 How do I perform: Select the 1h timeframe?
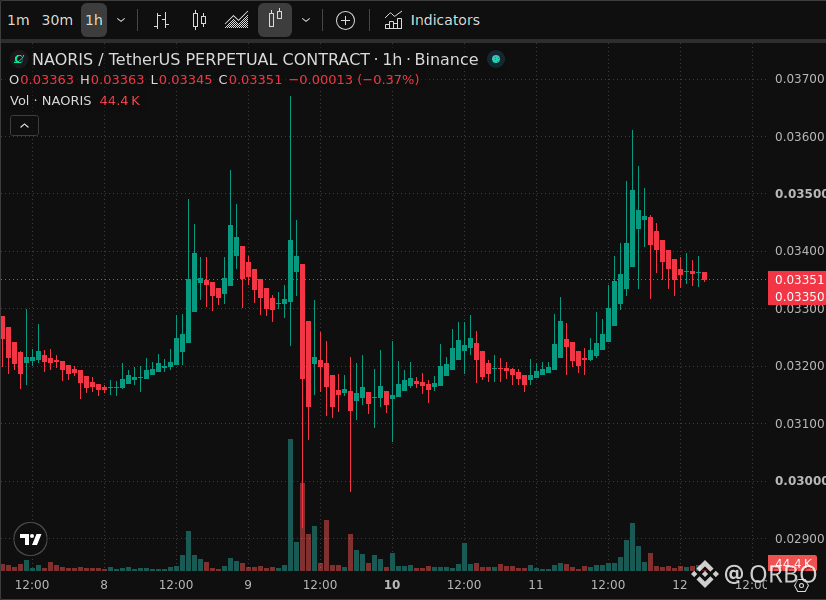pyautogui.click(x=94, y=21)
